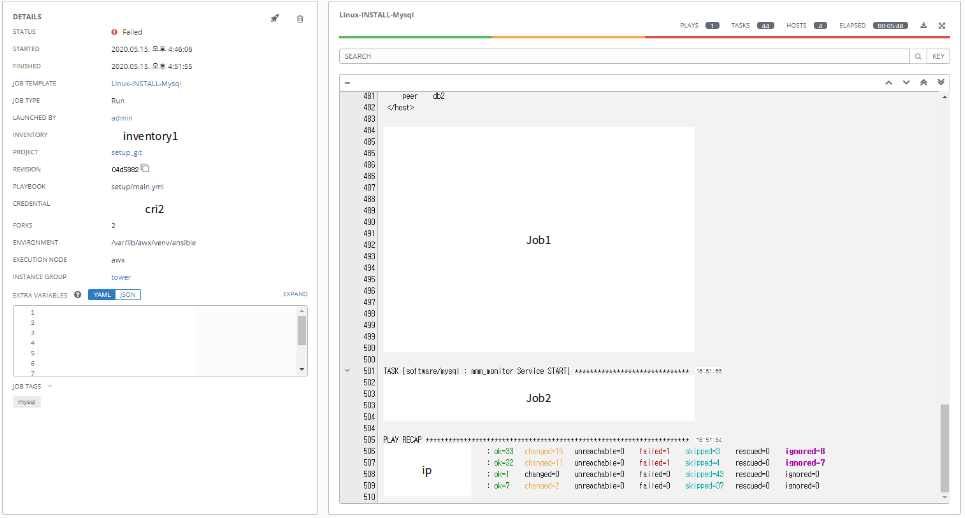Collapse task at line 501

pos(348,371)
